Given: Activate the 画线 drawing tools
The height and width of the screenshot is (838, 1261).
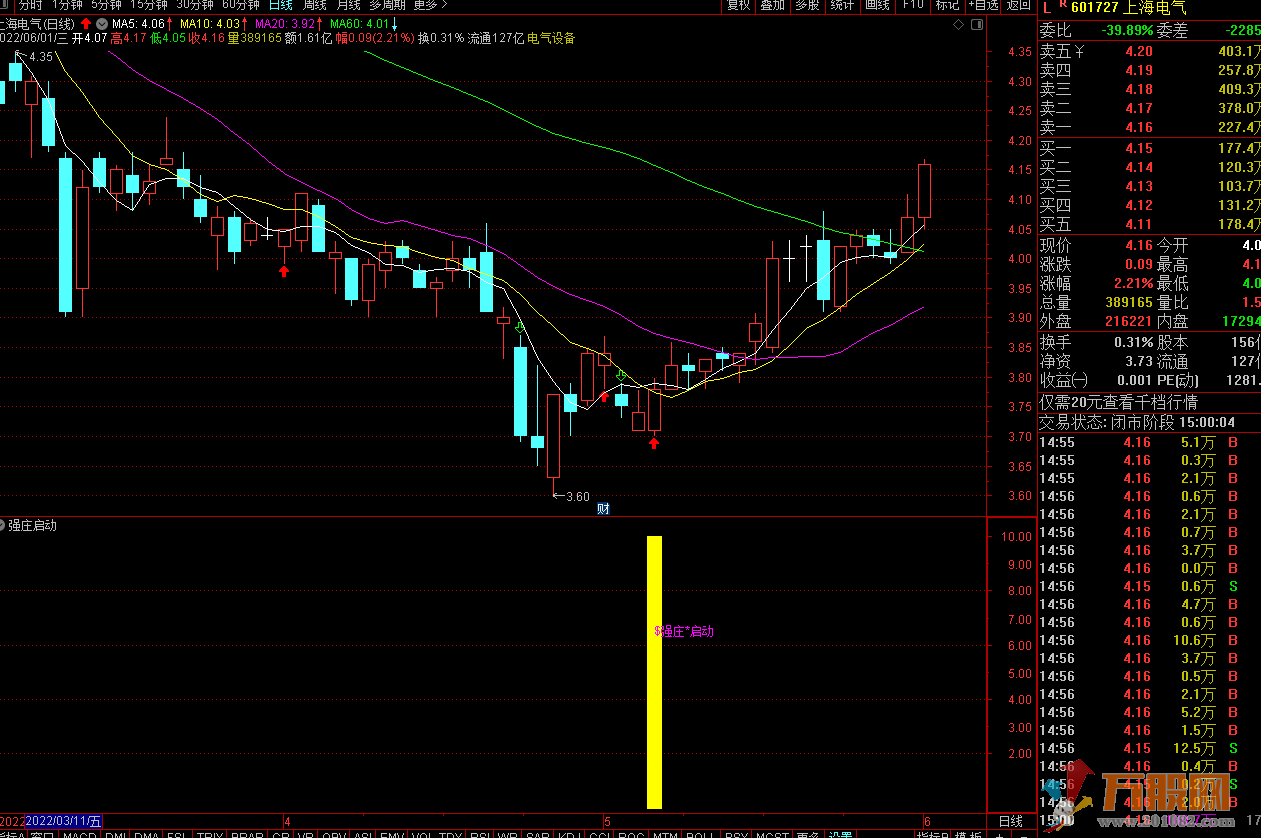Looking at the screenshot, I should pos(877,5).
